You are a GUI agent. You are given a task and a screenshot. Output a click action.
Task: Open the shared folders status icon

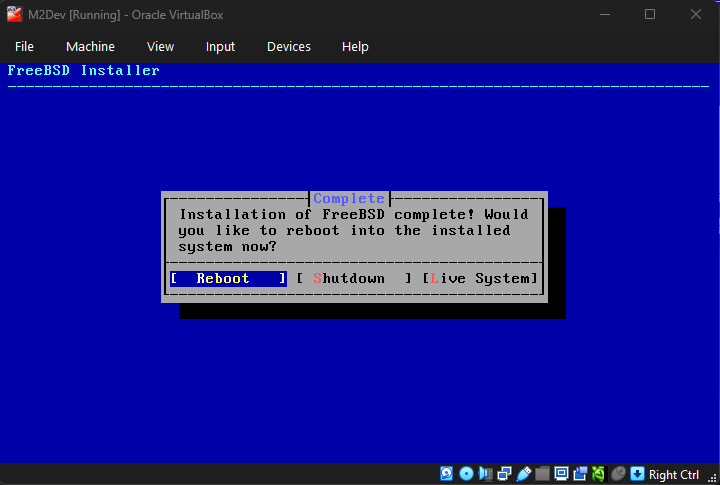(x=543, y=474)
